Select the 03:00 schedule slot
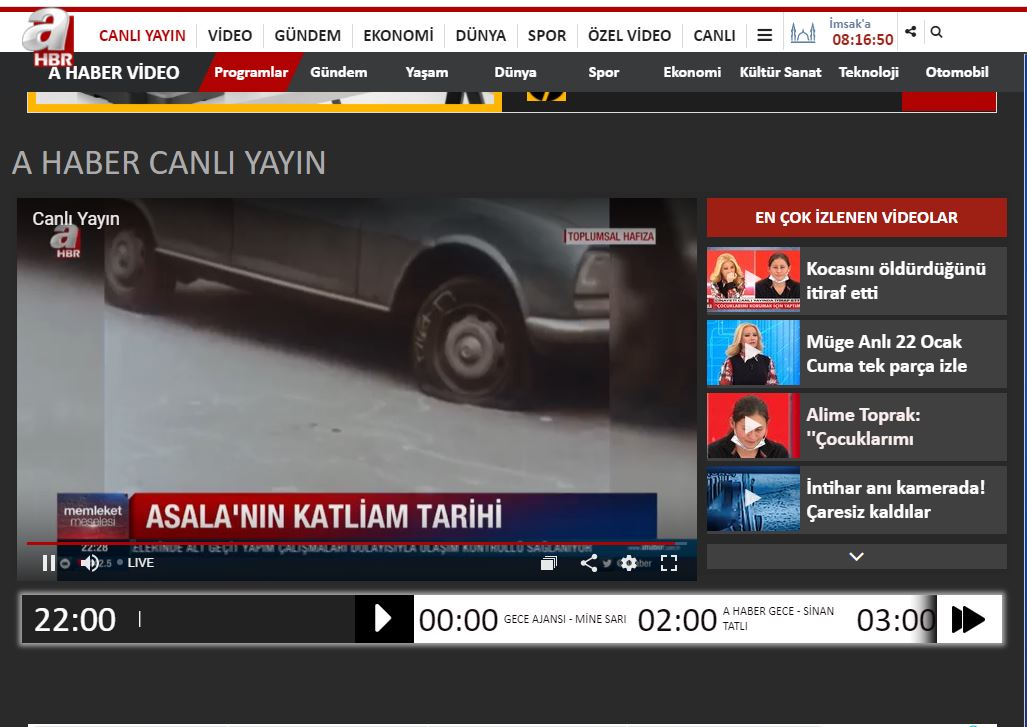Image resolution: width=1027 pixels, height=727 pixels. [x=896, y=620]
